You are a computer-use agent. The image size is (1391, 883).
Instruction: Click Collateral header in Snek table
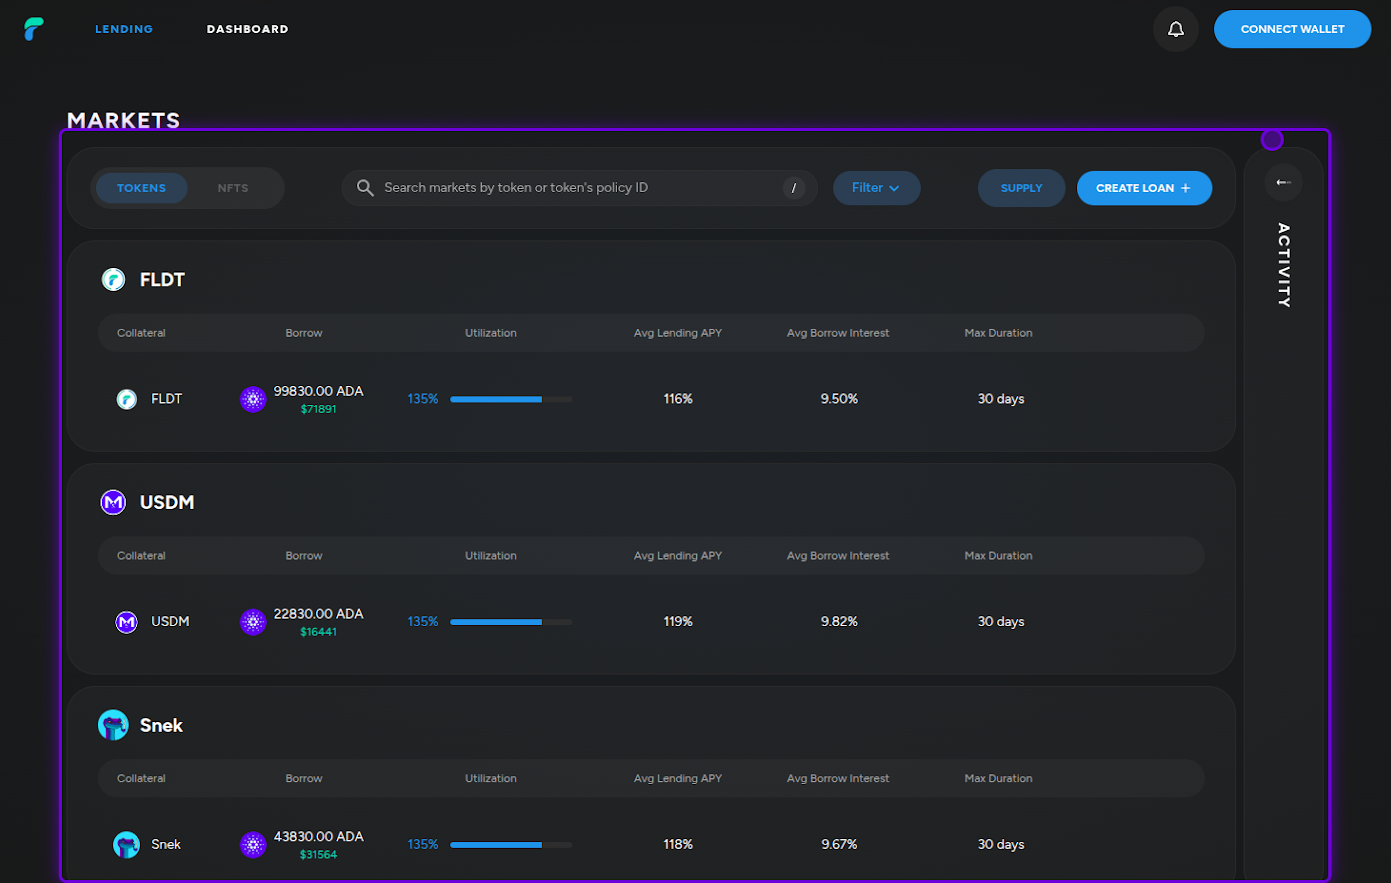pyautogui.click(x=141, y=779)
